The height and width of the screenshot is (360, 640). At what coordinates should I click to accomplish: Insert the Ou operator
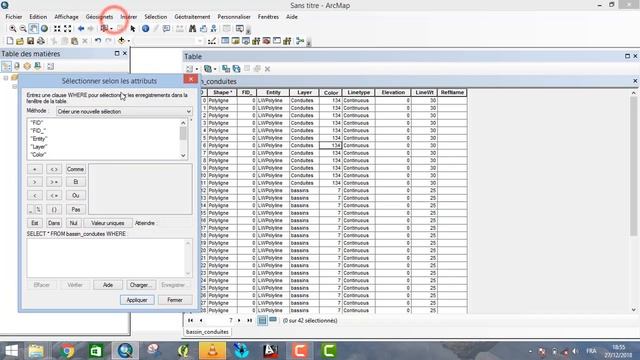tap(76, 196)
